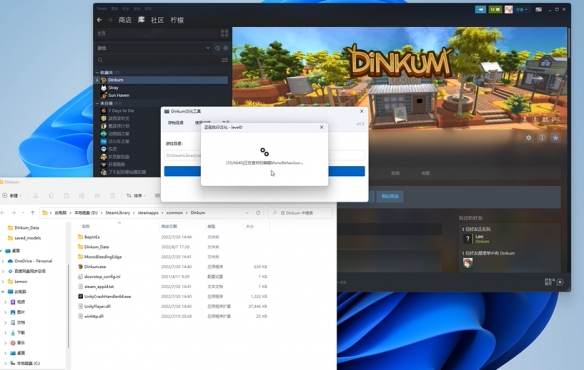584x370 pixels.
Task: Open friends and chat icon at Steam bottom right
Action: [x=560, y=282]
